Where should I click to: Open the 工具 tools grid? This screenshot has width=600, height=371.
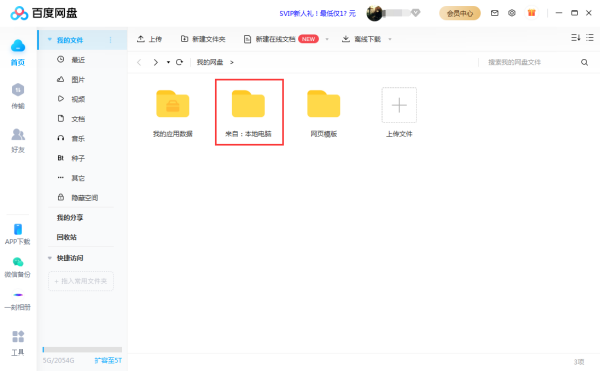coord(18,343)
